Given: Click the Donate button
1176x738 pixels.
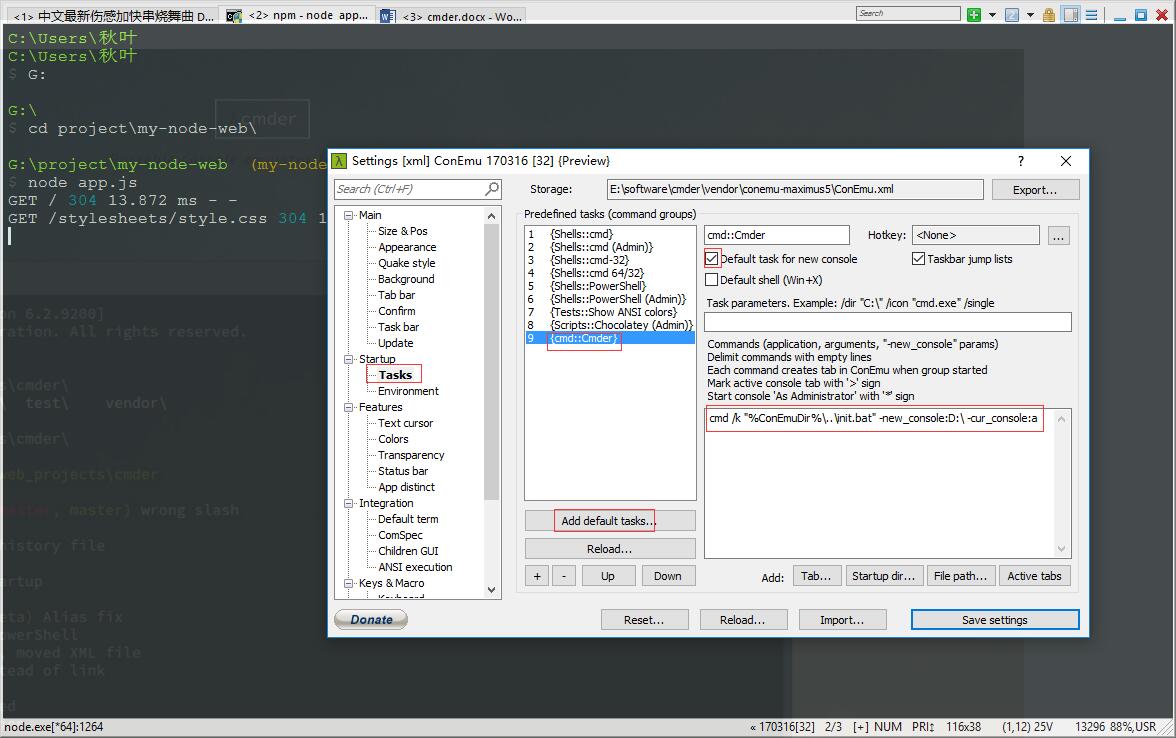Looking at the screenshot, I should click(x=371, y=620).
